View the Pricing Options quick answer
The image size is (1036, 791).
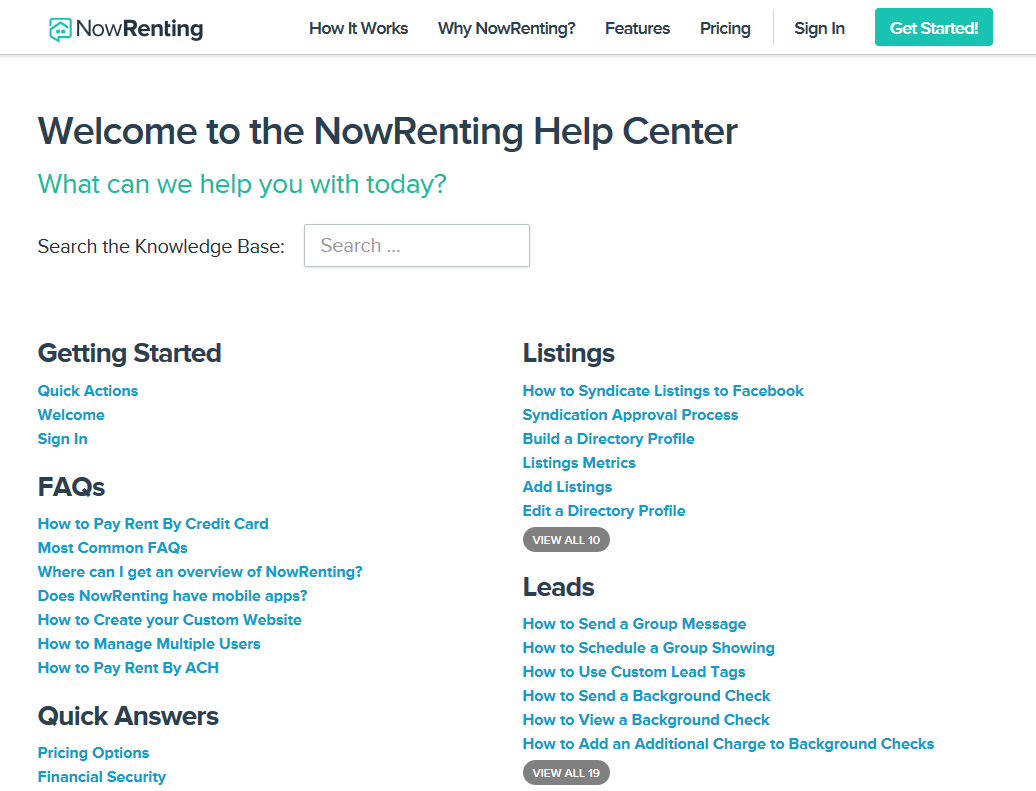click(93, 752)
